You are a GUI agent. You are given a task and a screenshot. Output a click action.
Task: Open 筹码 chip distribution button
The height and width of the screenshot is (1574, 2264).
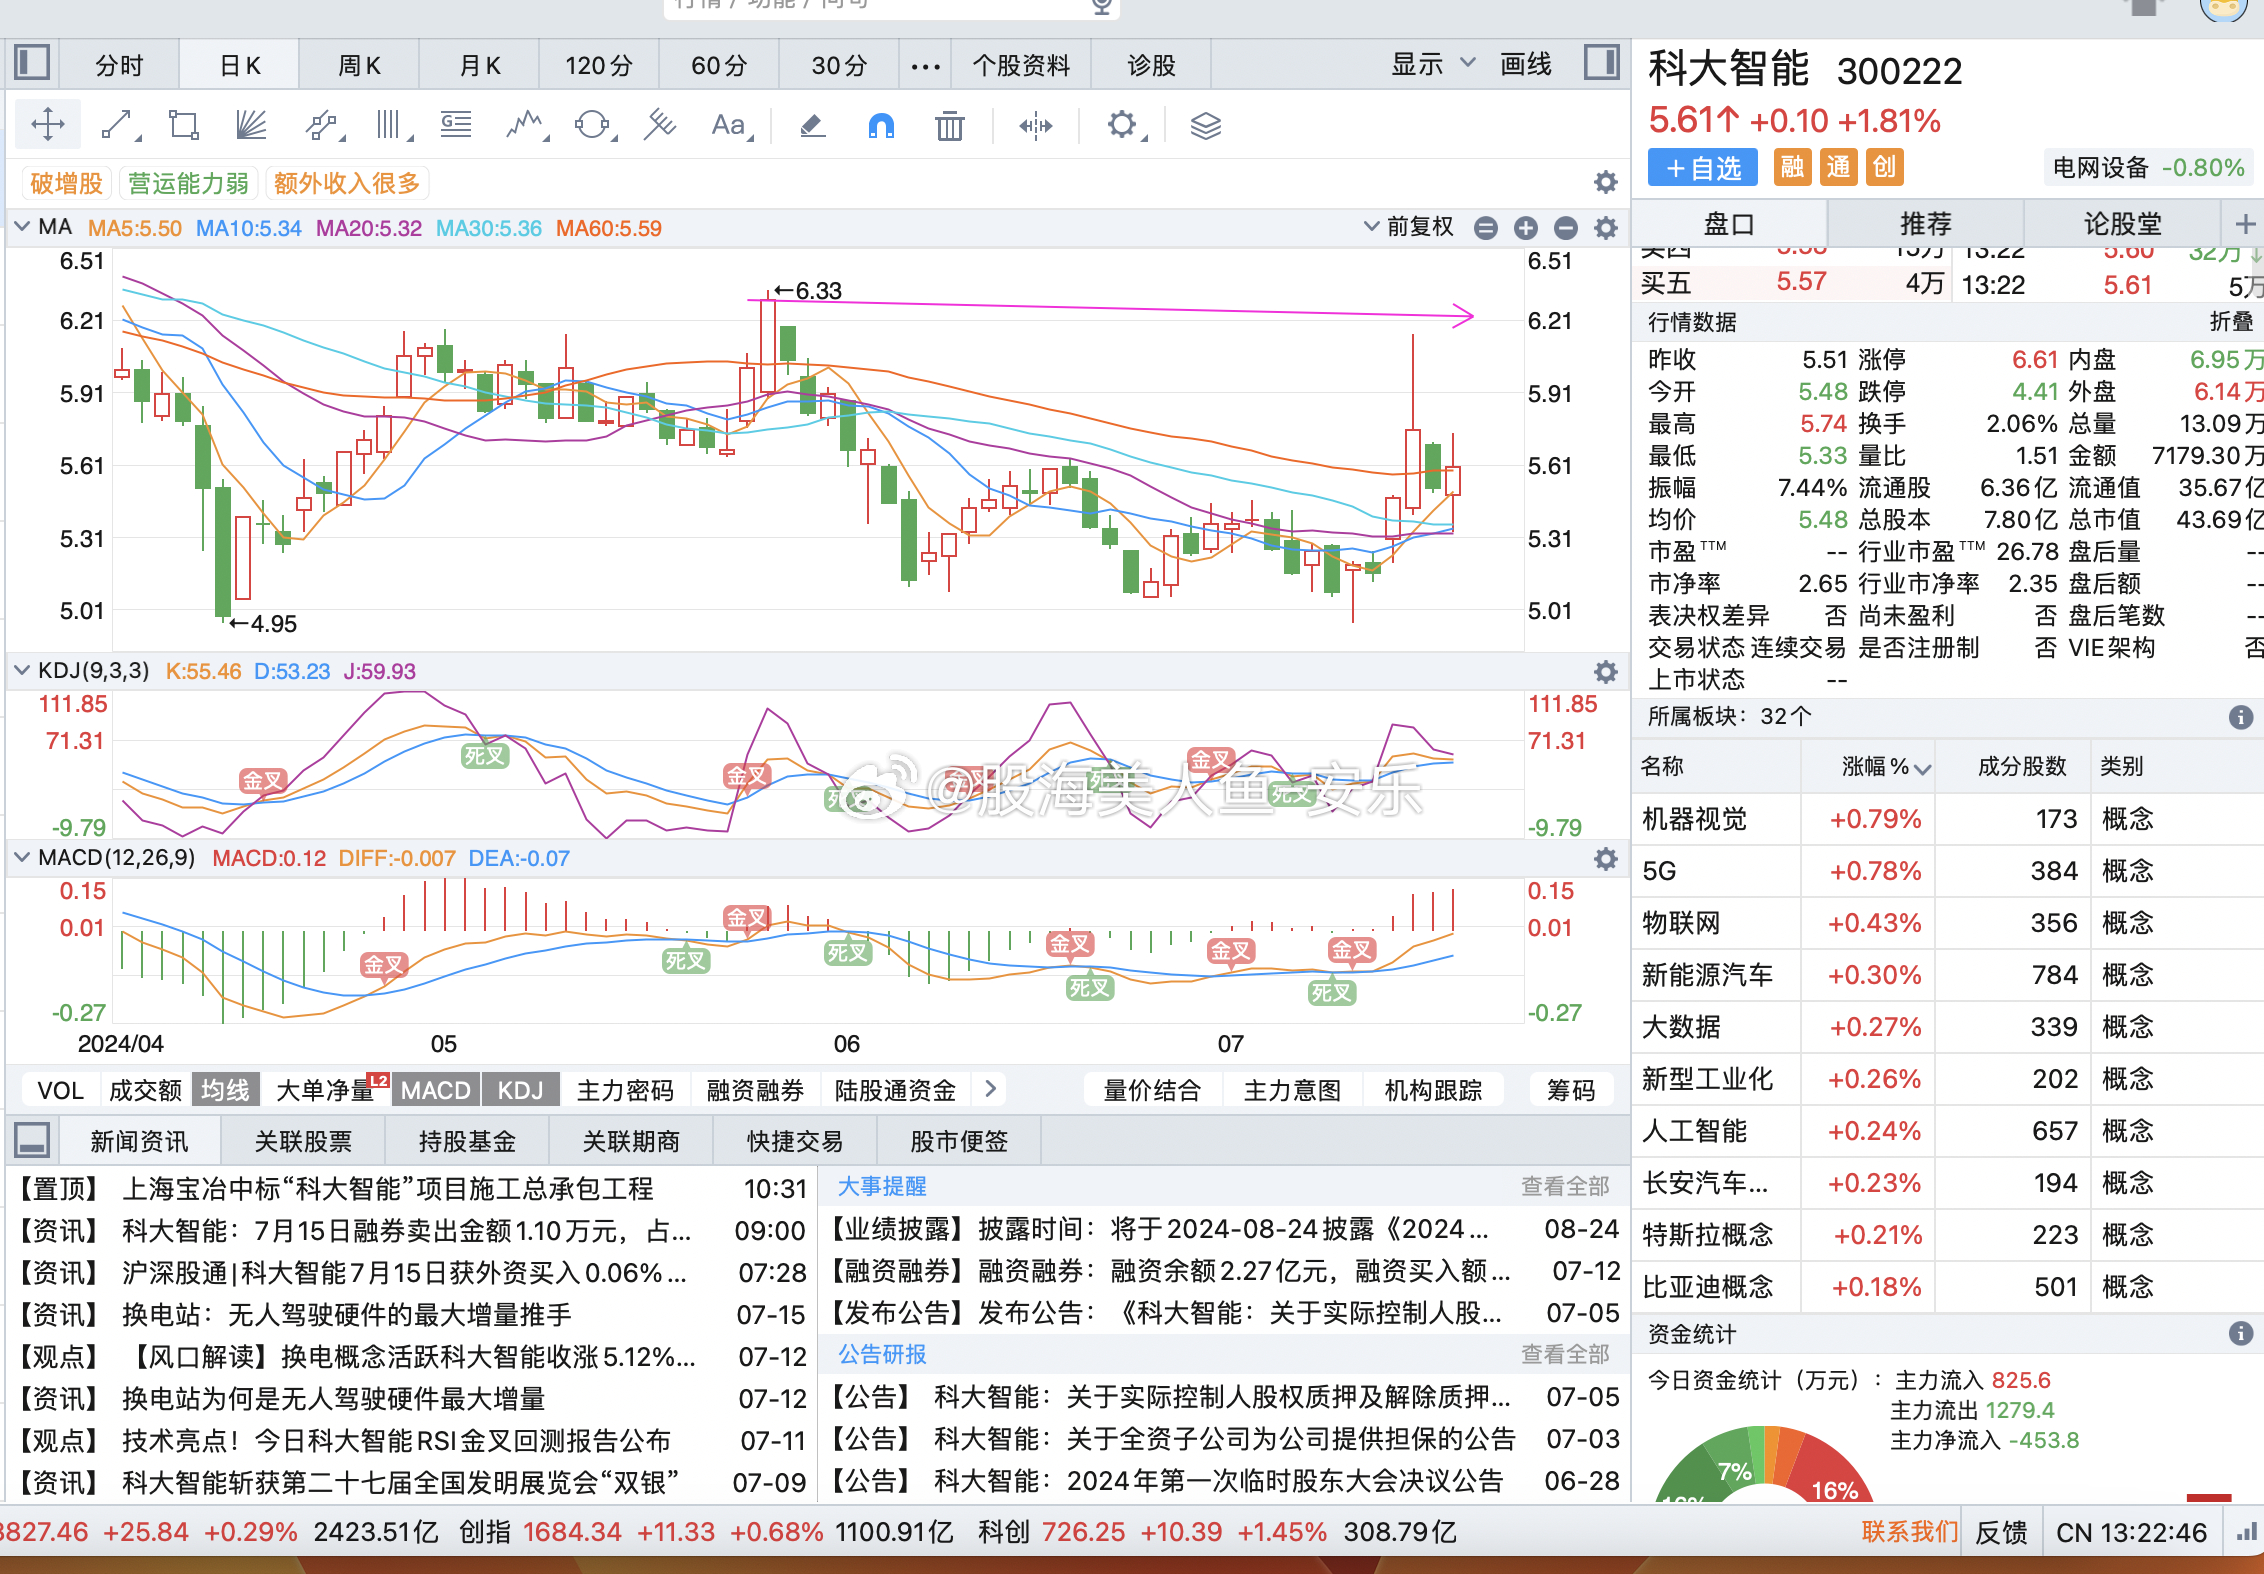(1571, 1090)
